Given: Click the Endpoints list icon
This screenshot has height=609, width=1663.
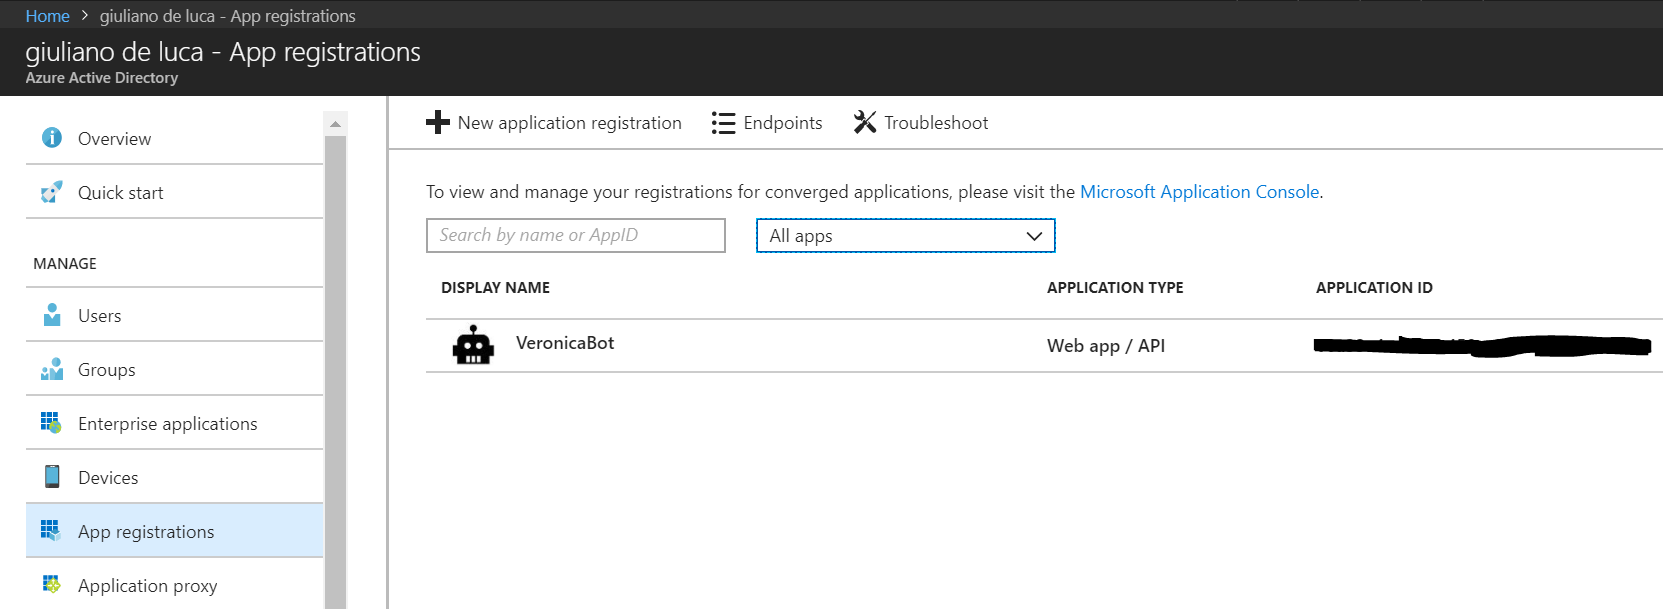Looking at the screenshot, I should pyautogui.click(x=723, y=123).
